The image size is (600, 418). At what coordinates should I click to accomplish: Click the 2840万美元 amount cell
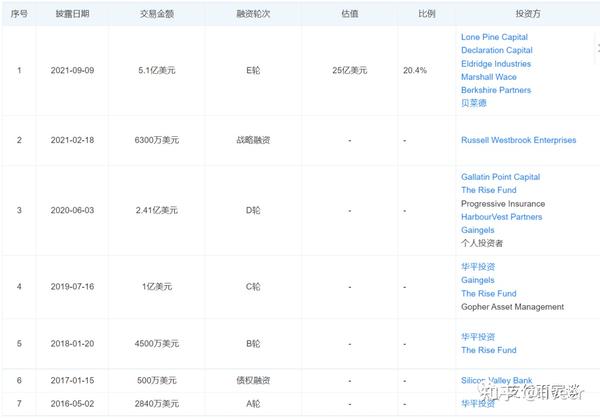pyautogui.click(x=157, y=403)
